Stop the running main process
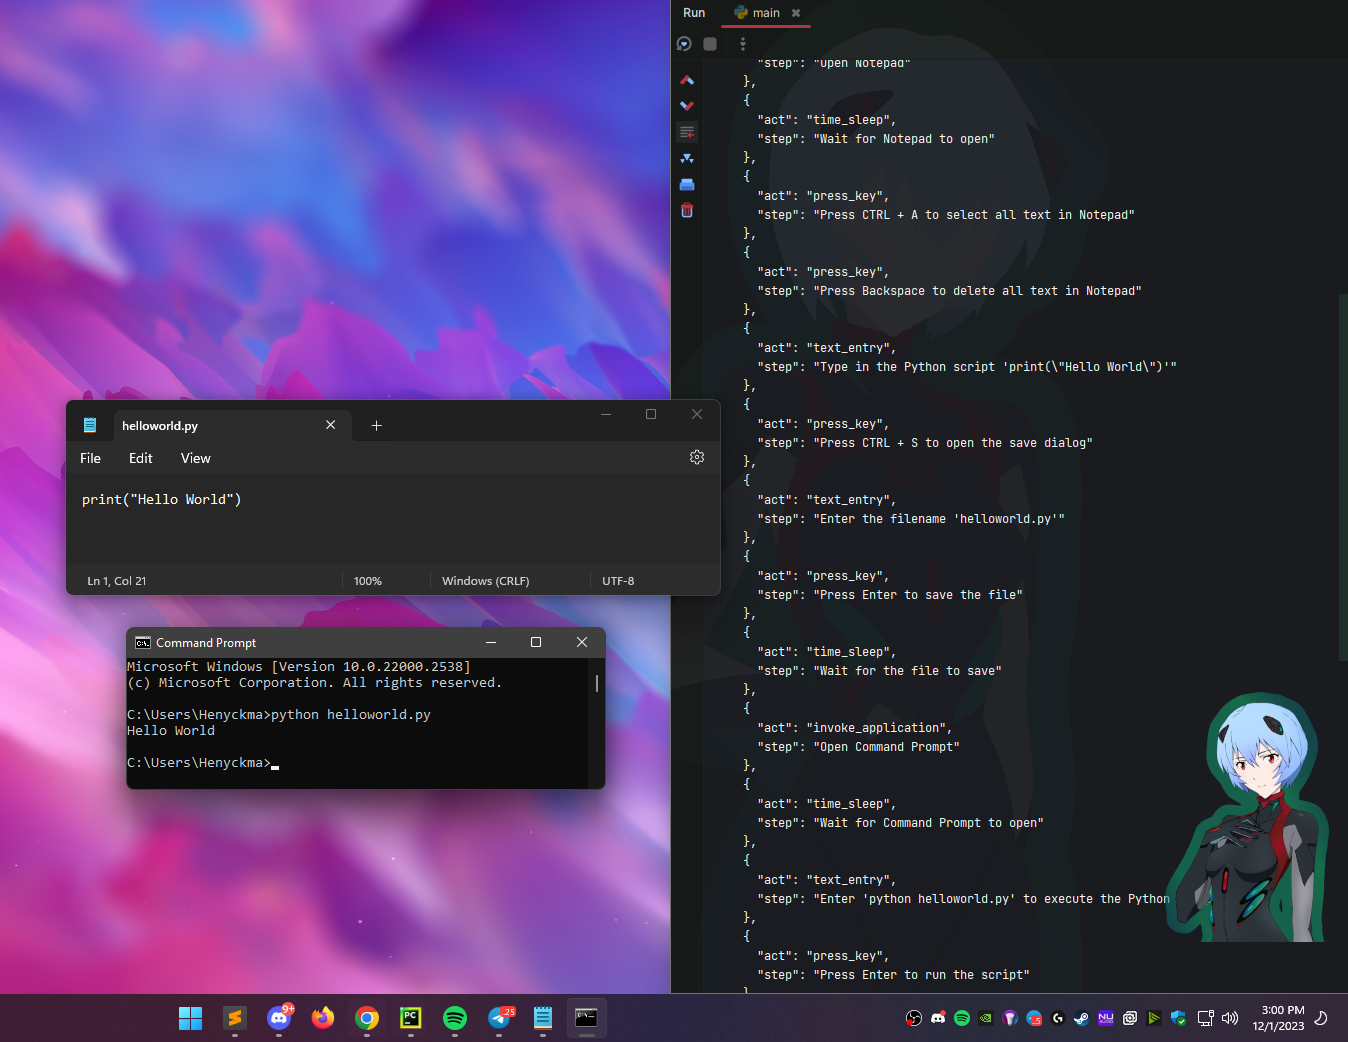Viewport: 1348px width, 1042px height. (710, 44)
